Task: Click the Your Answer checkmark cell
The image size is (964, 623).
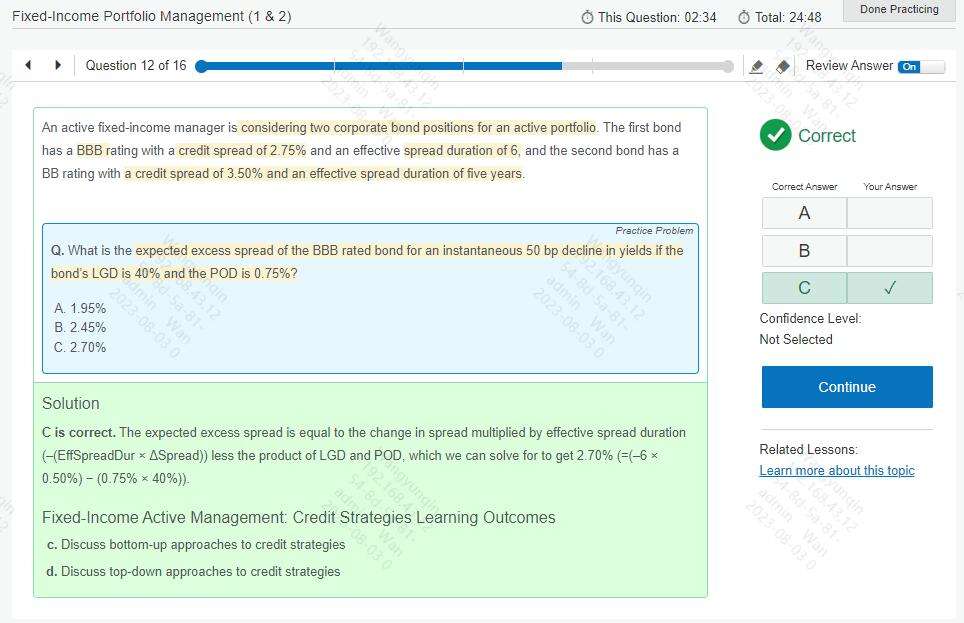Action: [890, 288]
